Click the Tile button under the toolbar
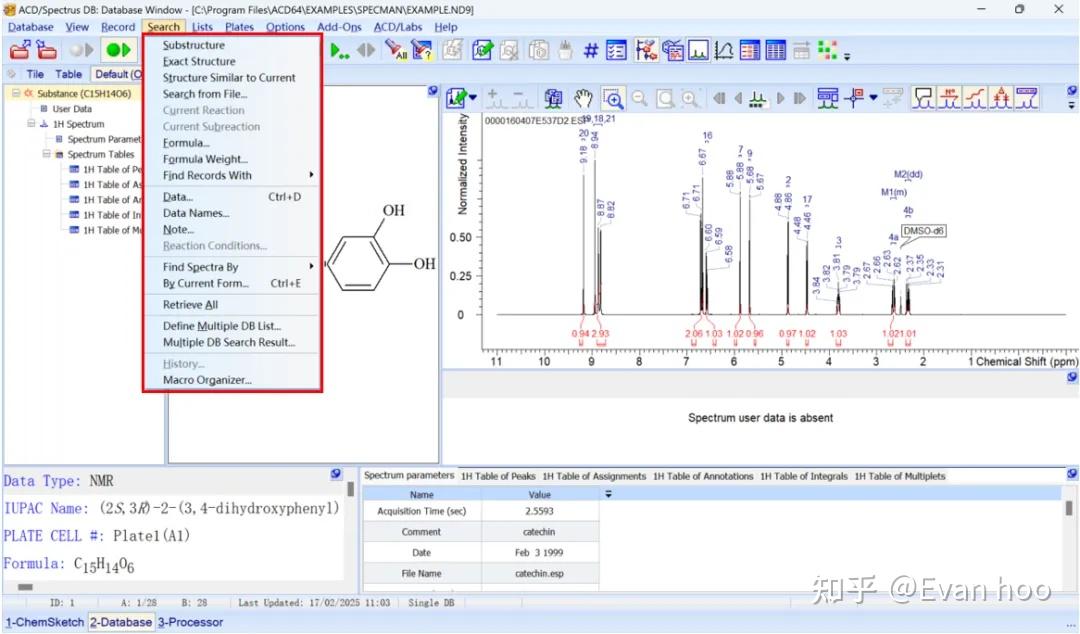The height and width of the screenshot is (634, 1080). tap(35, 73)
